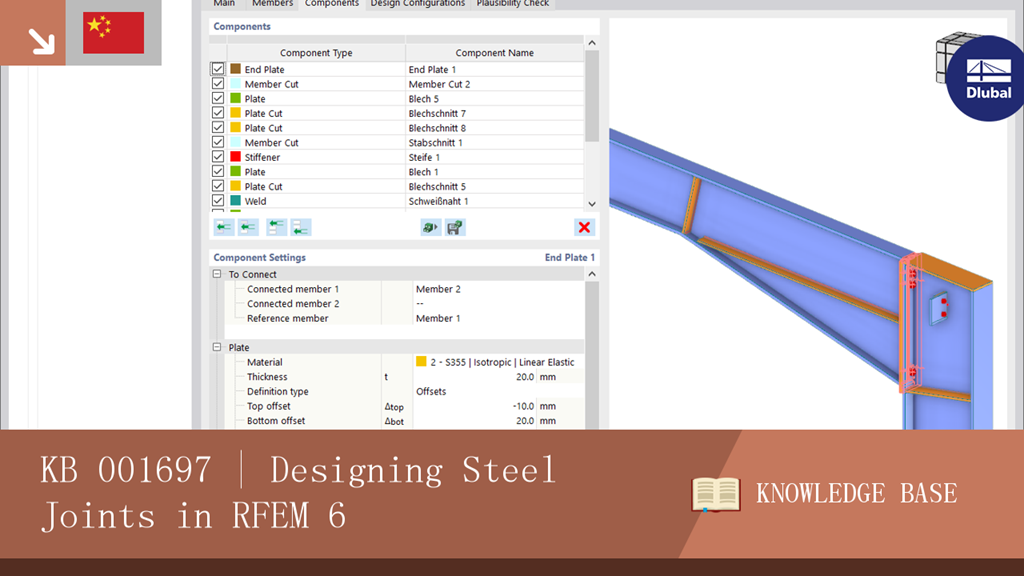Click the KNOWLEDGE BASE banner text
1024x576 pixels.
(x=856, y=494)
